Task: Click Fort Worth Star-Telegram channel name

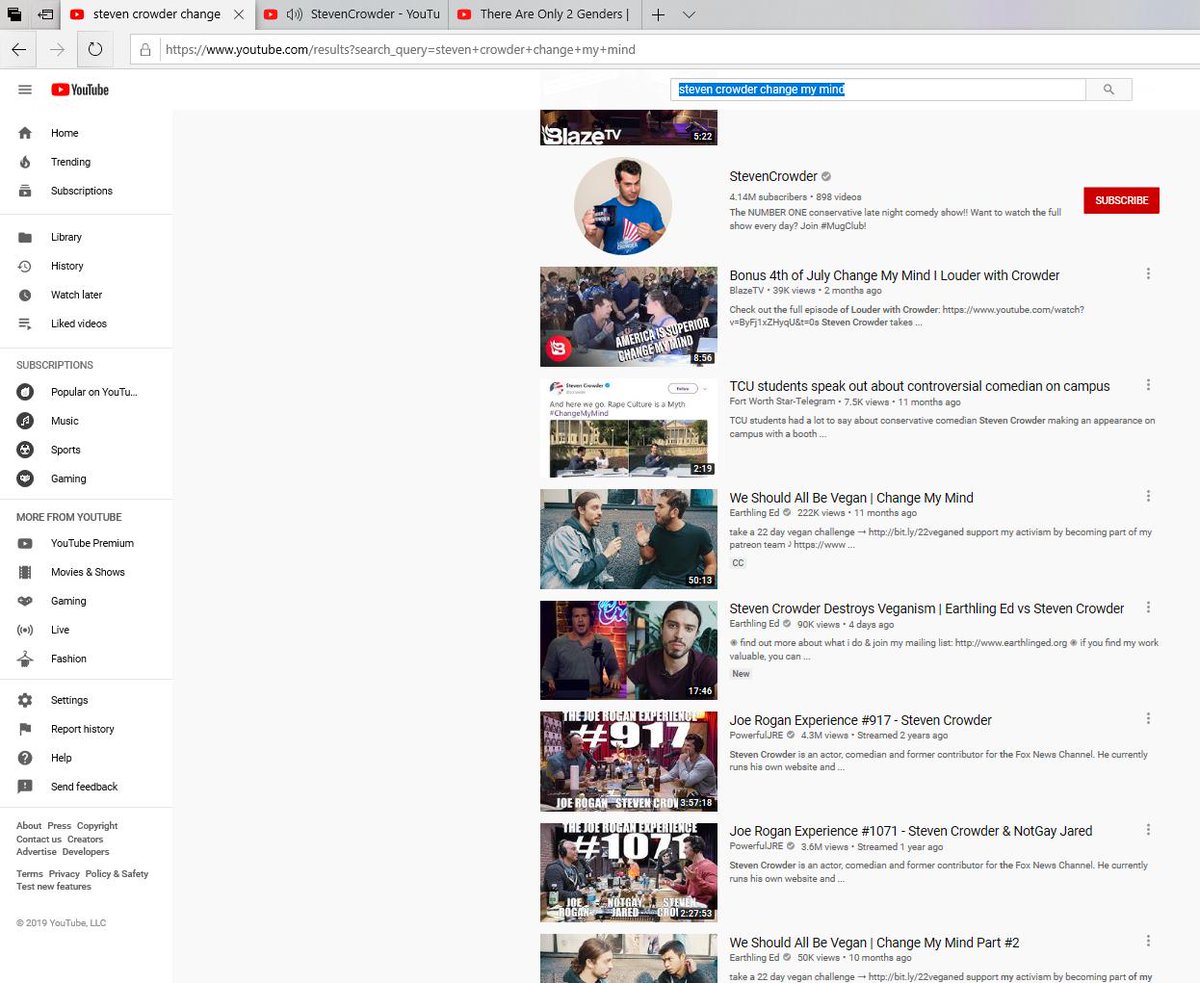Action: 782,402
